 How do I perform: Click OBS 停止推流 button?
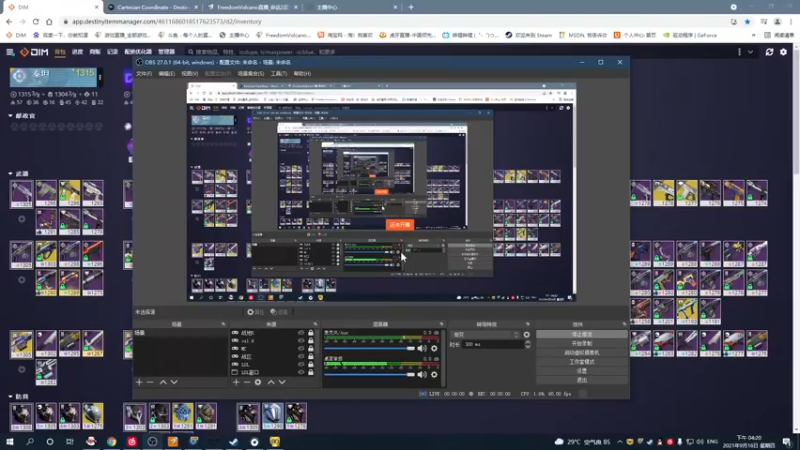click(x=582, y=335)
